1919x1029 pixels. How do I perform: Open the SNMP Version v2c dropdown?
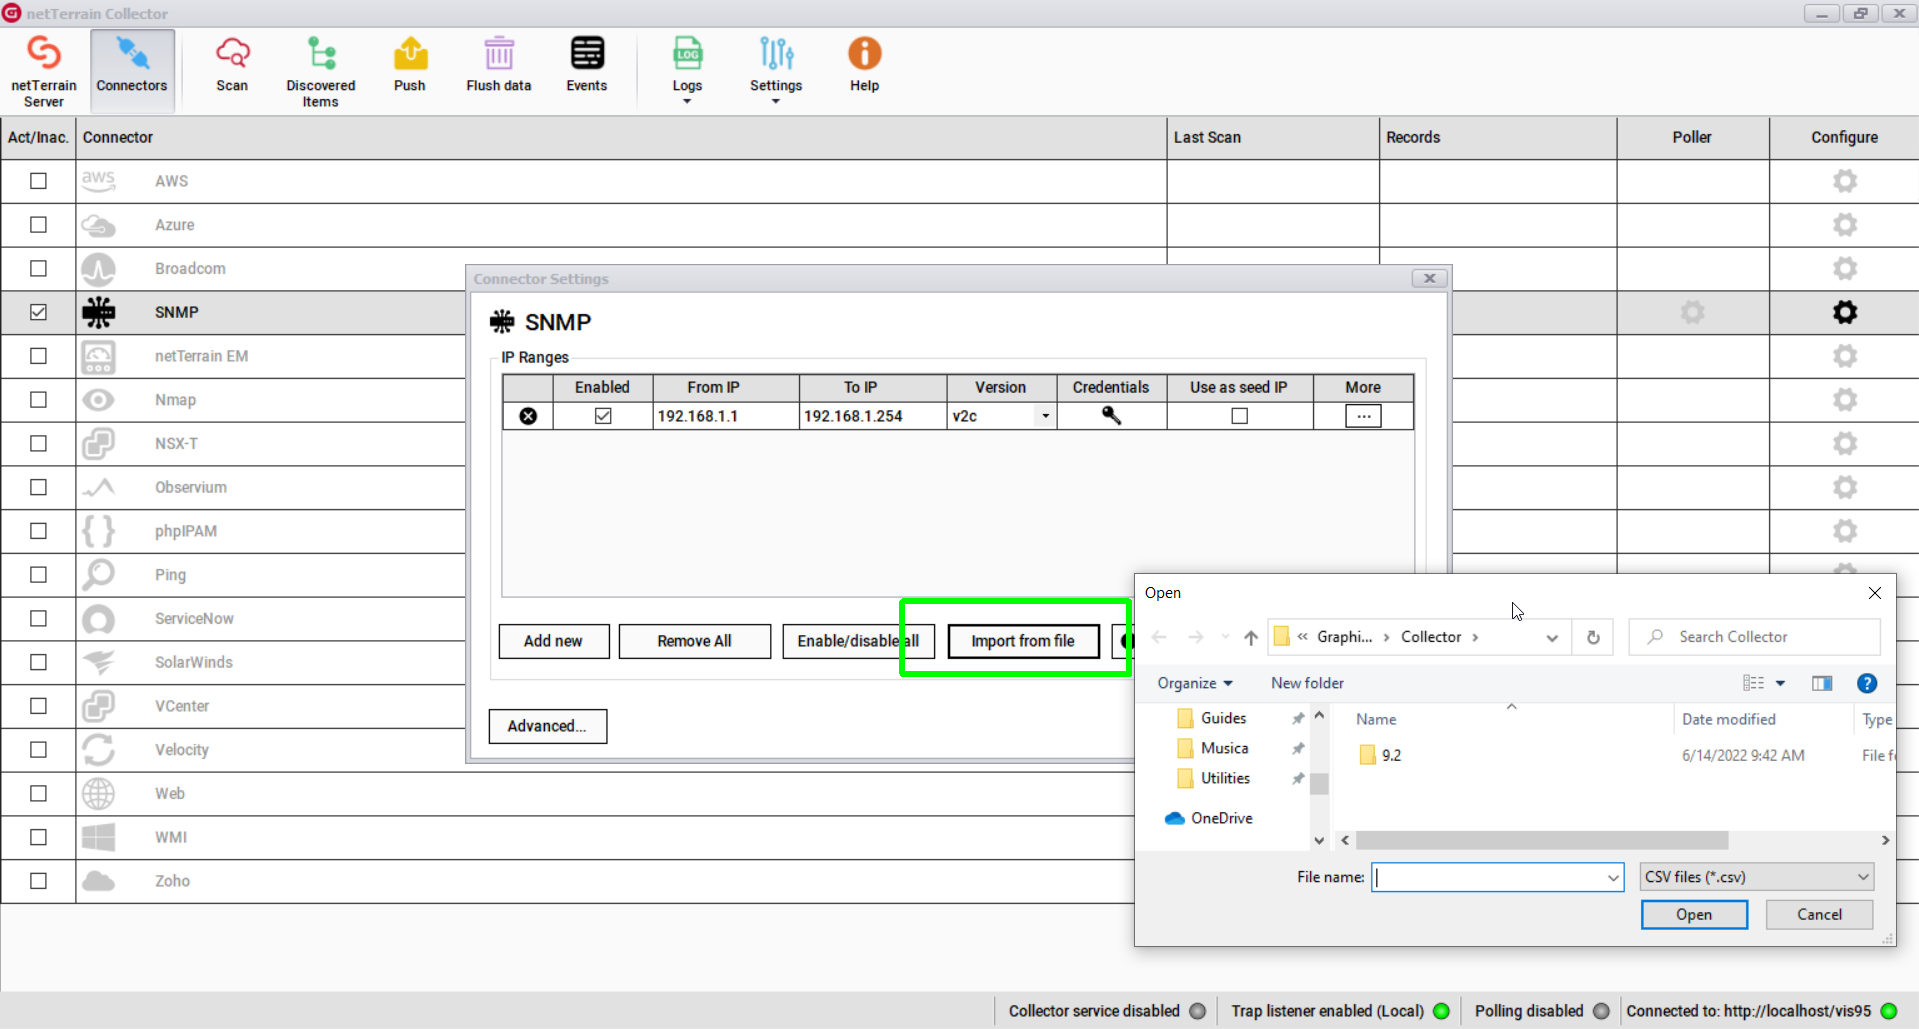(1045, 416)
